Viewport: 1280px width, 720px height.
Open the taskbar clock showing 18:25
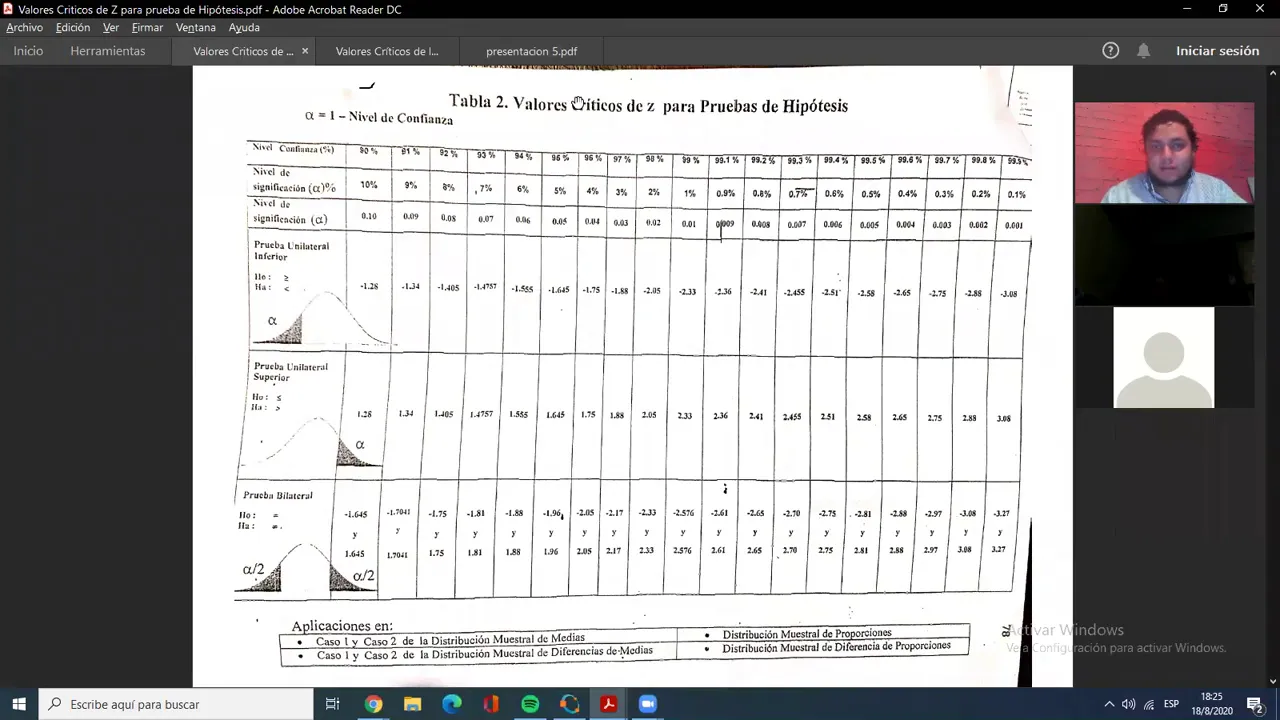point(1211,704)
